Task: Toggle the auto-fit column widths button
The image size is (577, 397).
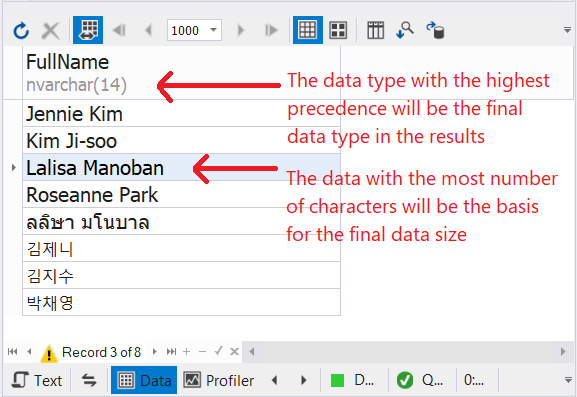Action: pos(88,30)
